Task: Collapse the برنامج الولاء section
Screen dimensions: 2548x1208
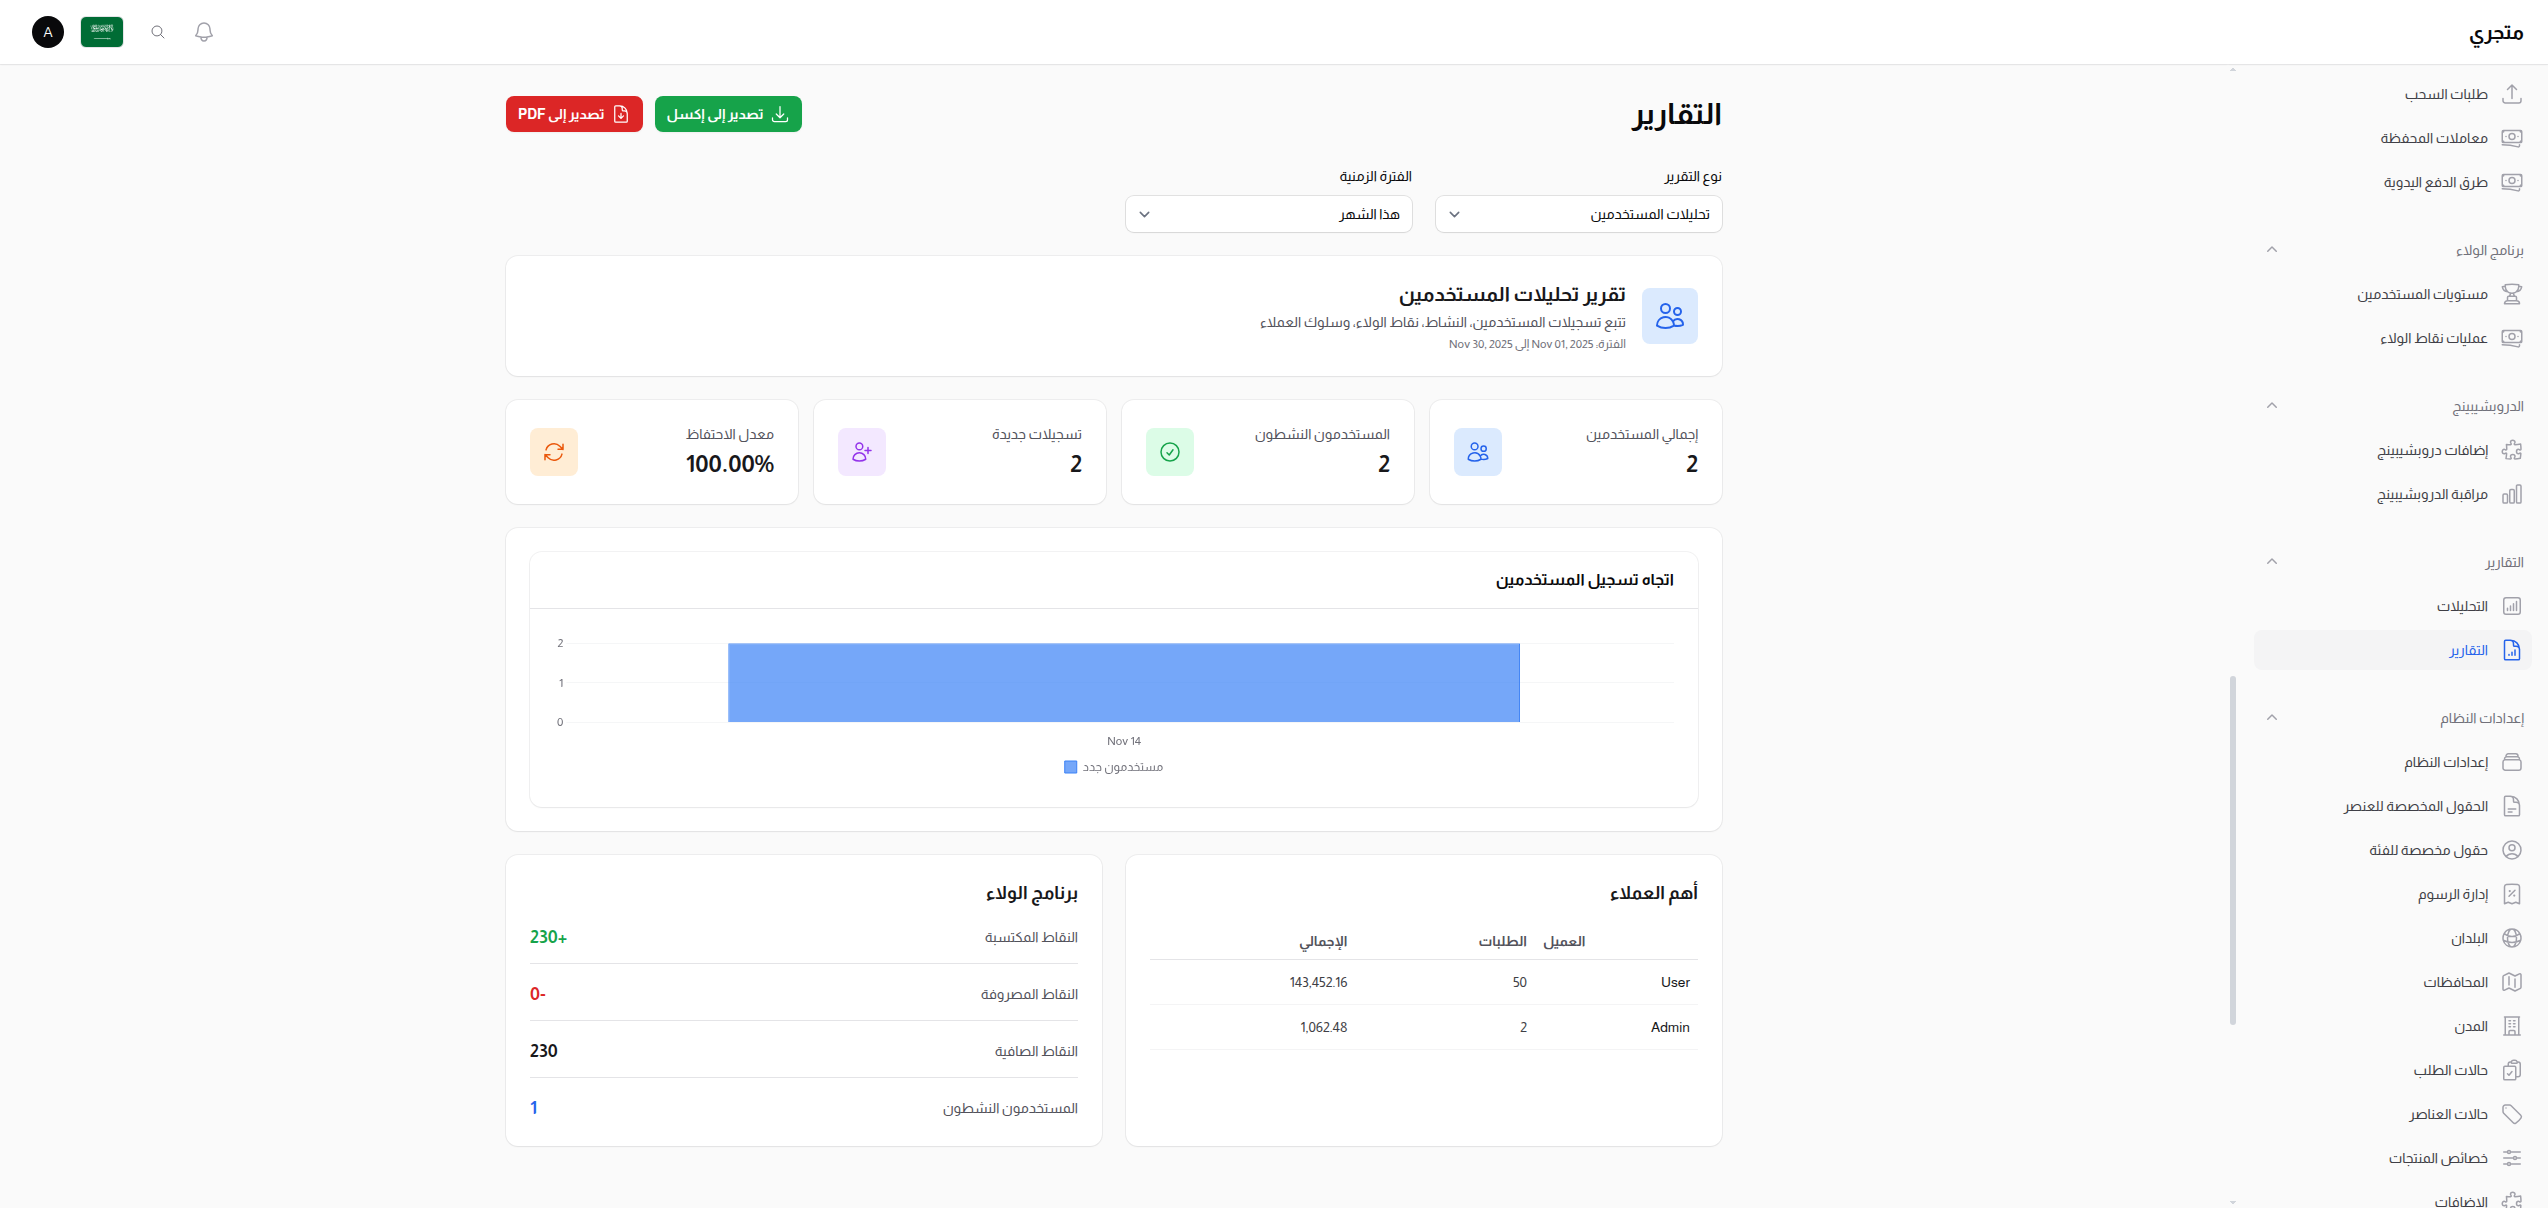Action: (x=2272, y=250)
